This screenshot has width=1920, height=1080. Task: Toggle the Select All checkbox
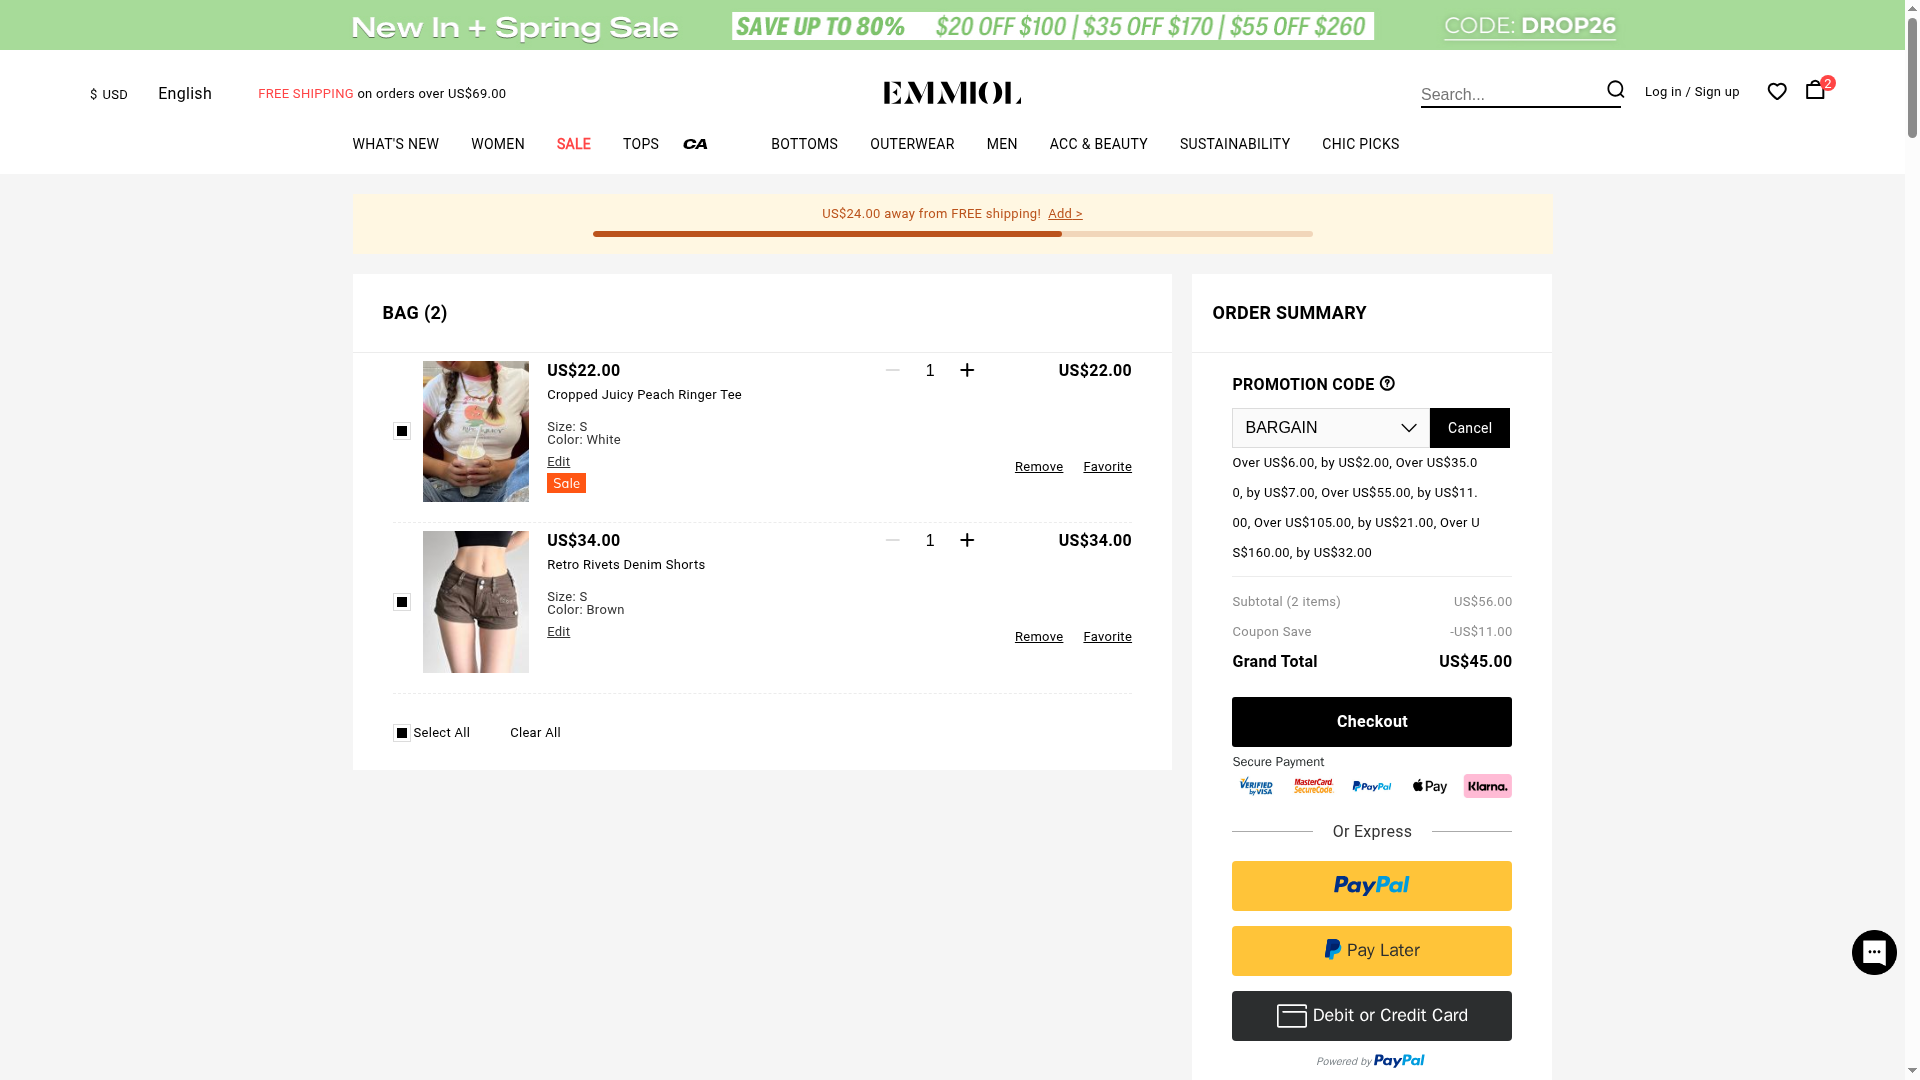point(402,733)
